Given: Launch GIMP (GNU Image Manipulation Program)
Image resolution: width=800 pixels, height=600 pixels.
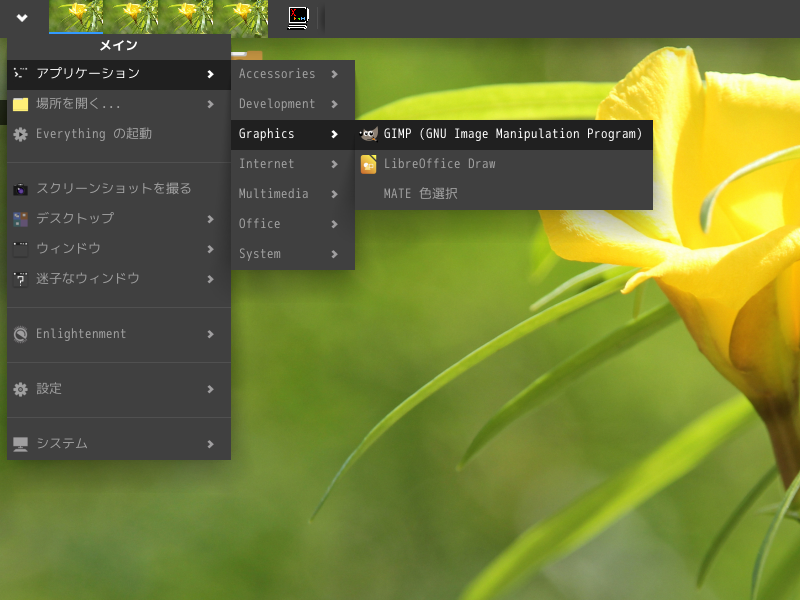Looking at the screenshot, I should [x=504, y=134].
